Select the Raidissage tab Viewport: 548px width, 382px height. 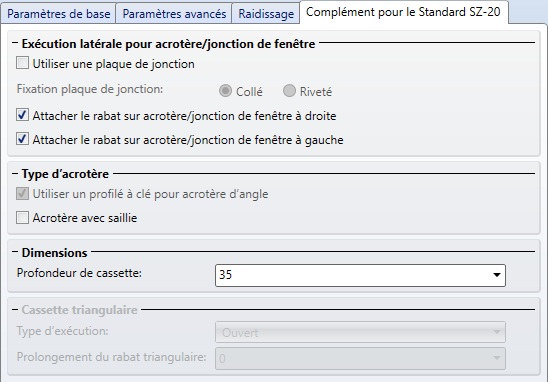(266, 14)
